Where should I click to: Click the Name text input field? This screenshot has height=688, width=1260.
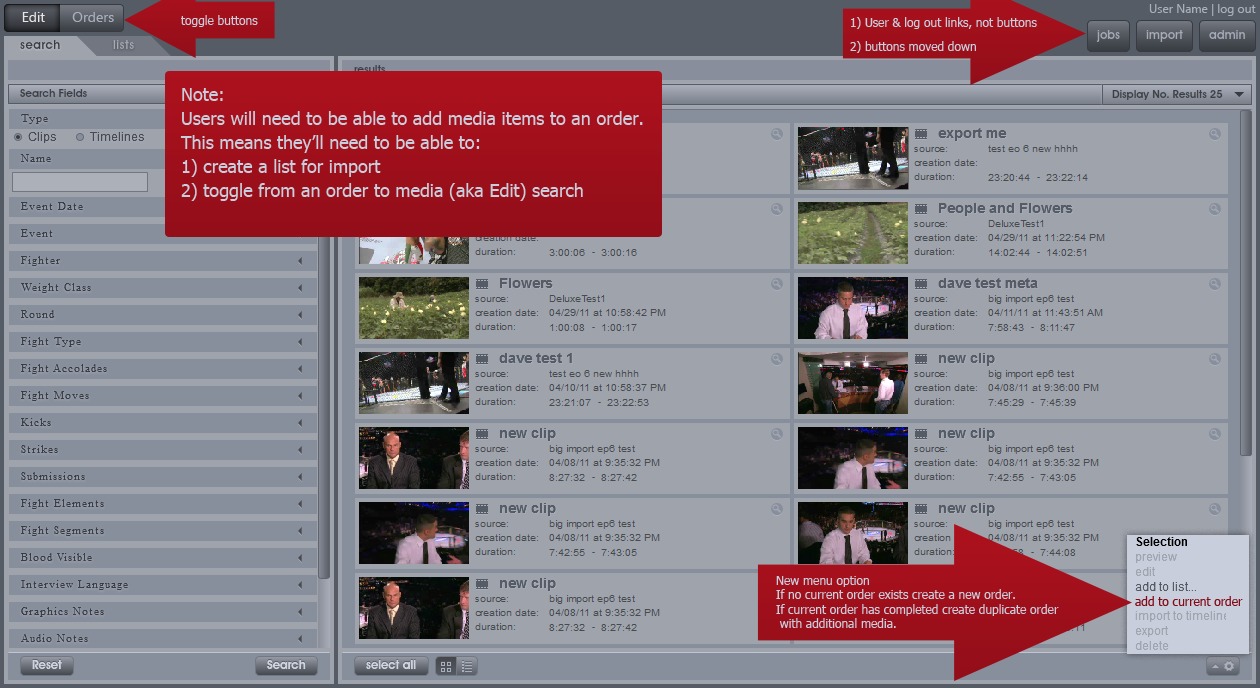click(x=80, y=182)
